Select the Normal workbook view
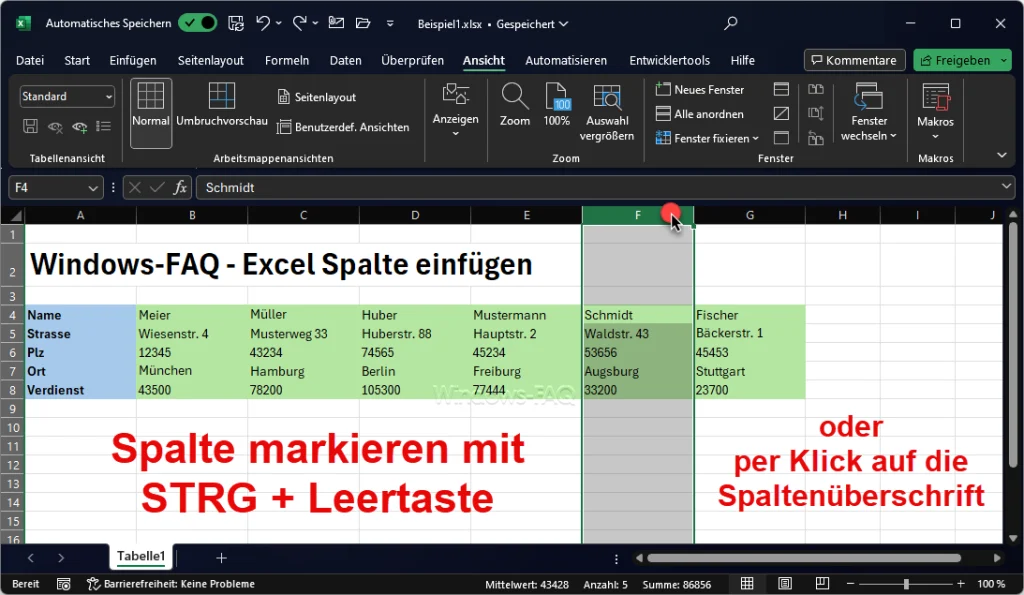This screenshot has height=595, width=1024. pyautogui.click(x=151, y=112)
